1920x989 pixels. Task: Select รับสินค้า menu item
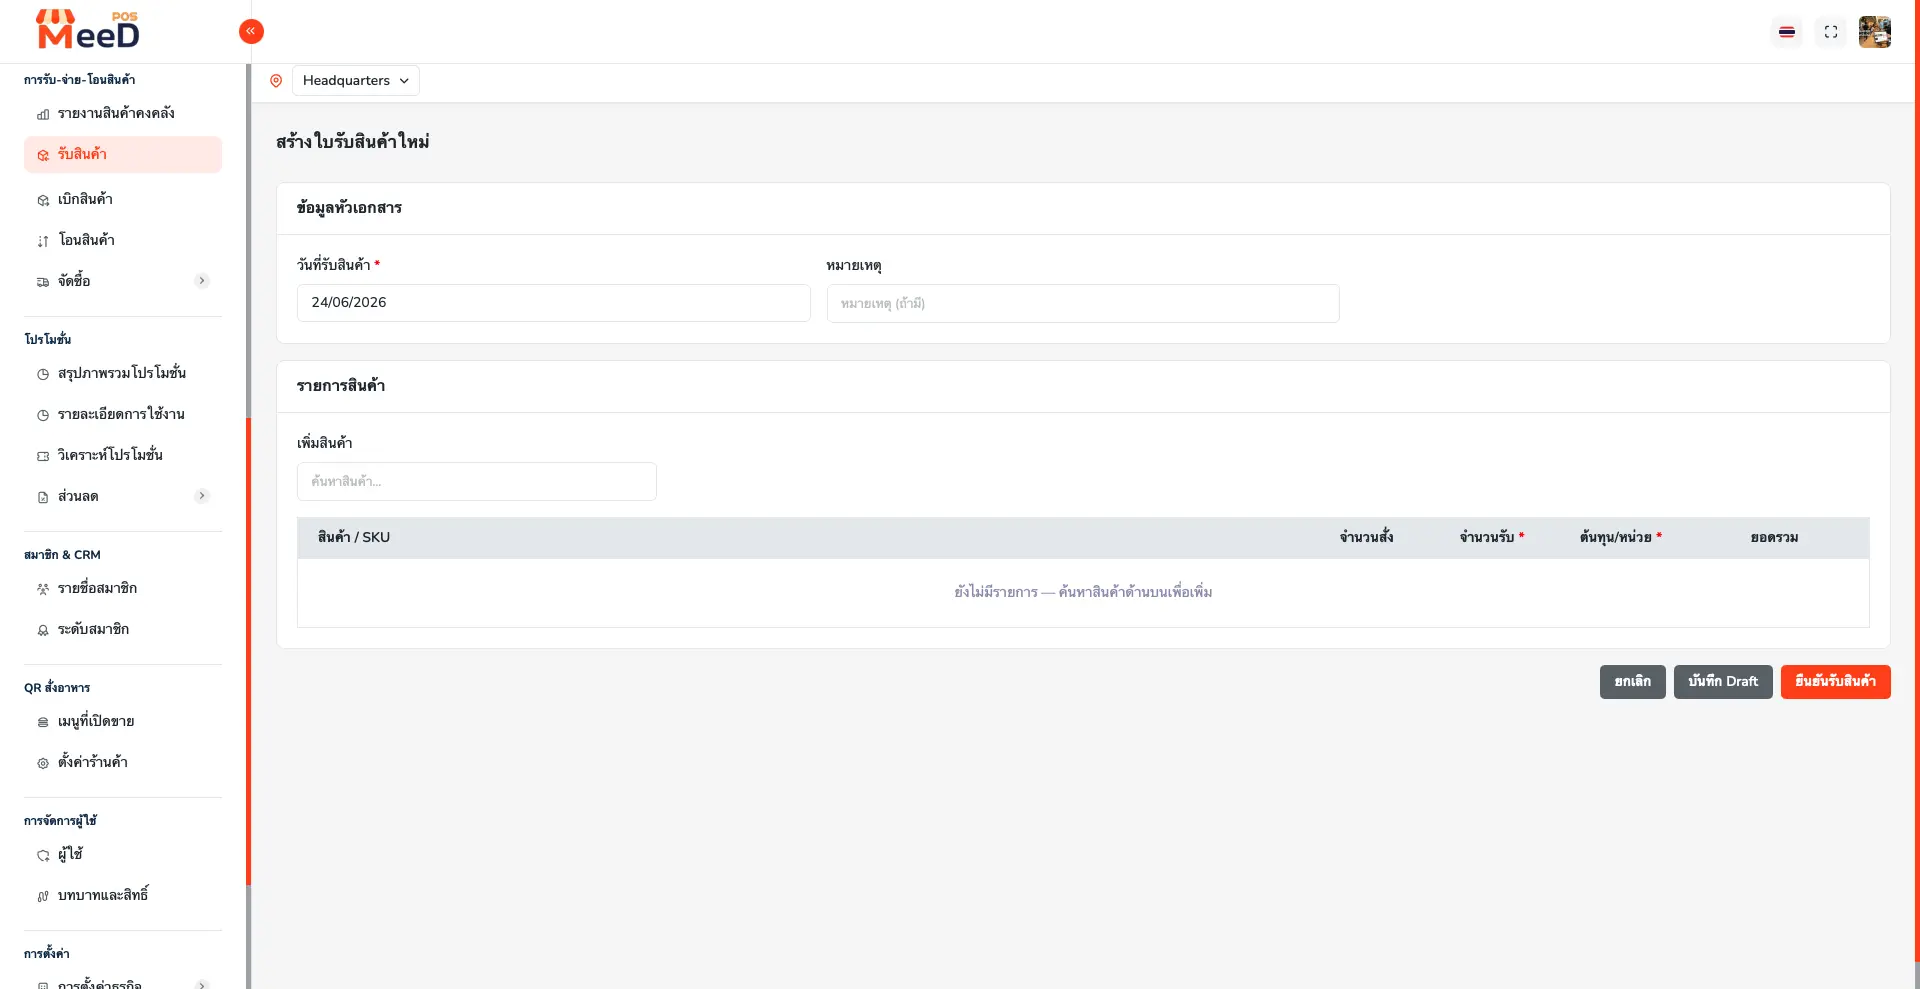click(123, 154)
